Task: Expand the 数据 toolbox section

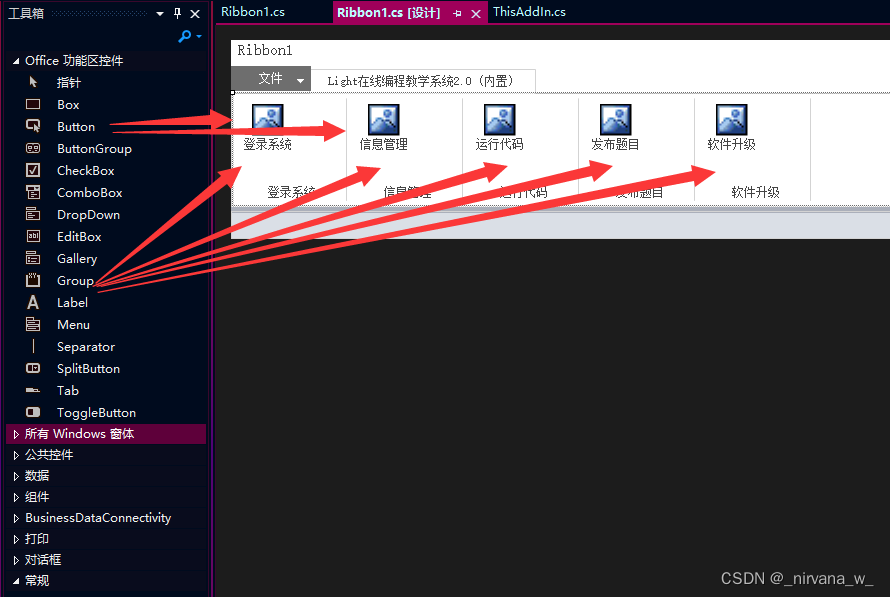Action: click(16, 476)
